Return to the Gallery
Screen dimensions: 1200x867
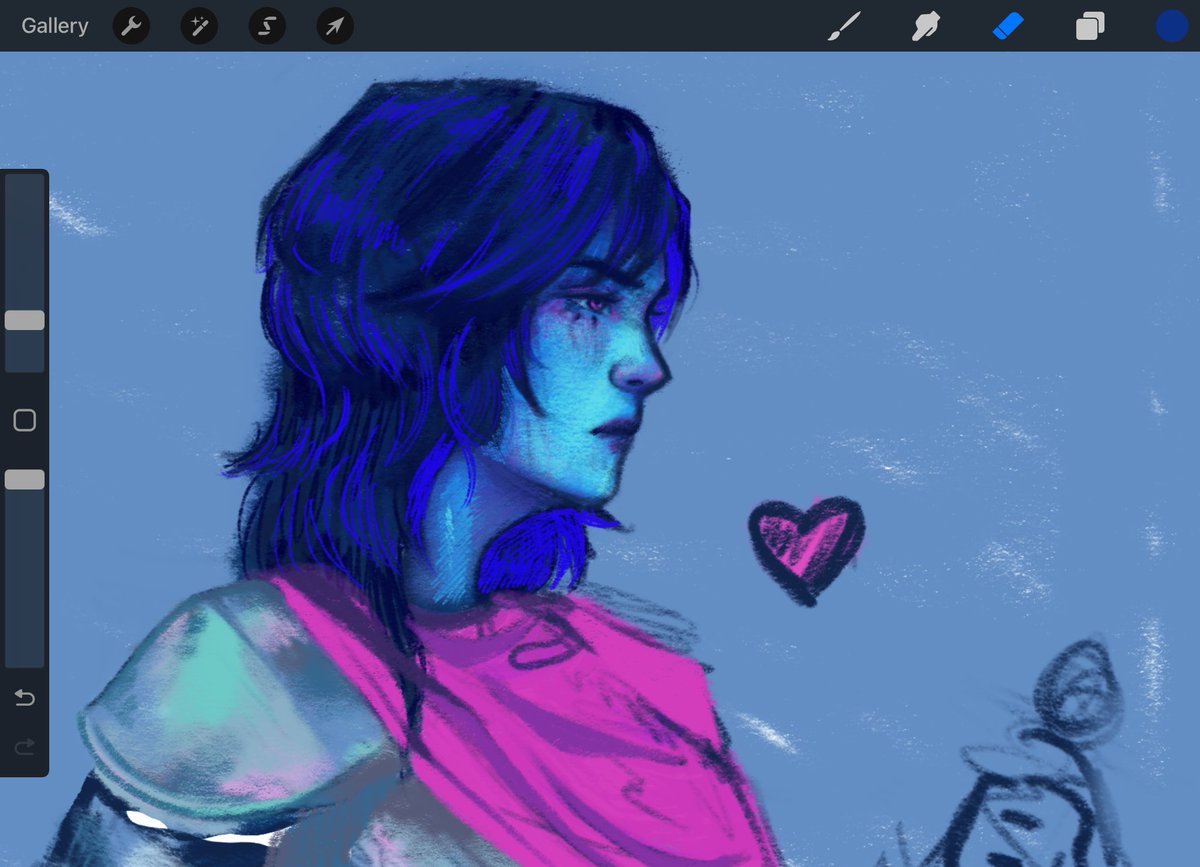54,26
